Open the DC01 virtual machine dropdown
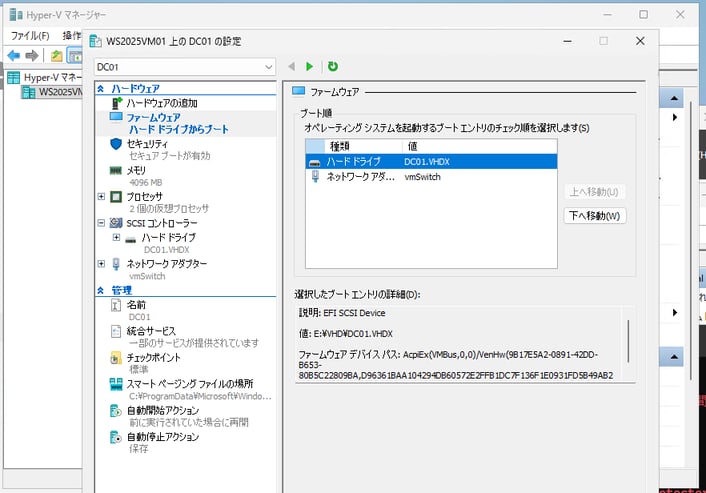Screen dimensions: 706x493 click(x=185, y=67)
